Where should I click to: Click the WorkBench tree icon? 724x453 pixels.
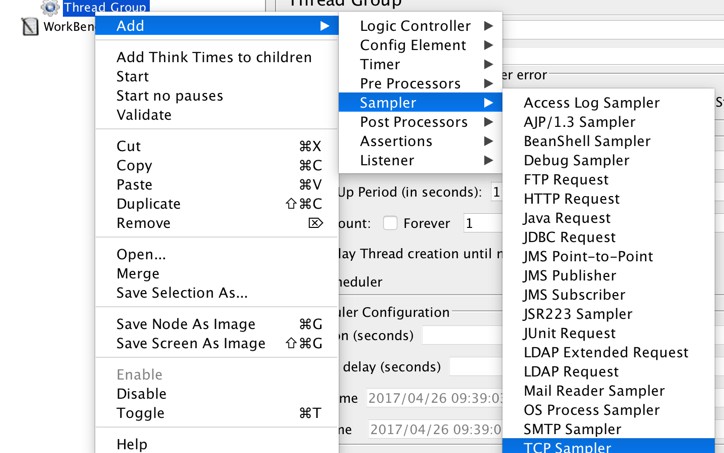[x=30, y=27]
